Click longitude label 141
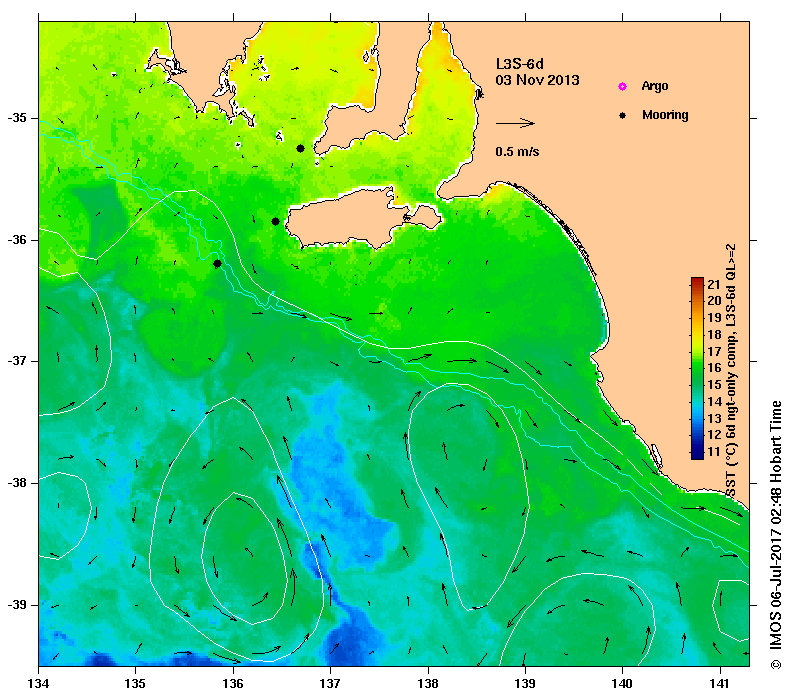 (719, 684)
